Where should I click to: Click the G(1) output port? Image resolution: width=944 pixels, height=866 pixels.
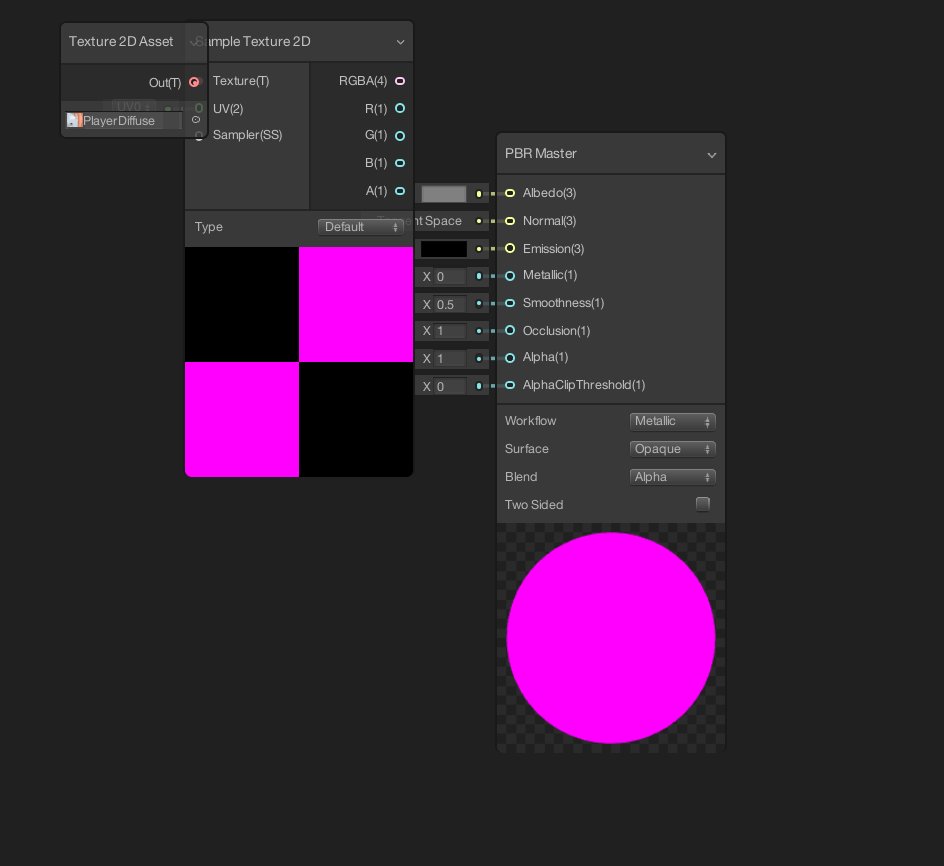(x=400, y=136)
